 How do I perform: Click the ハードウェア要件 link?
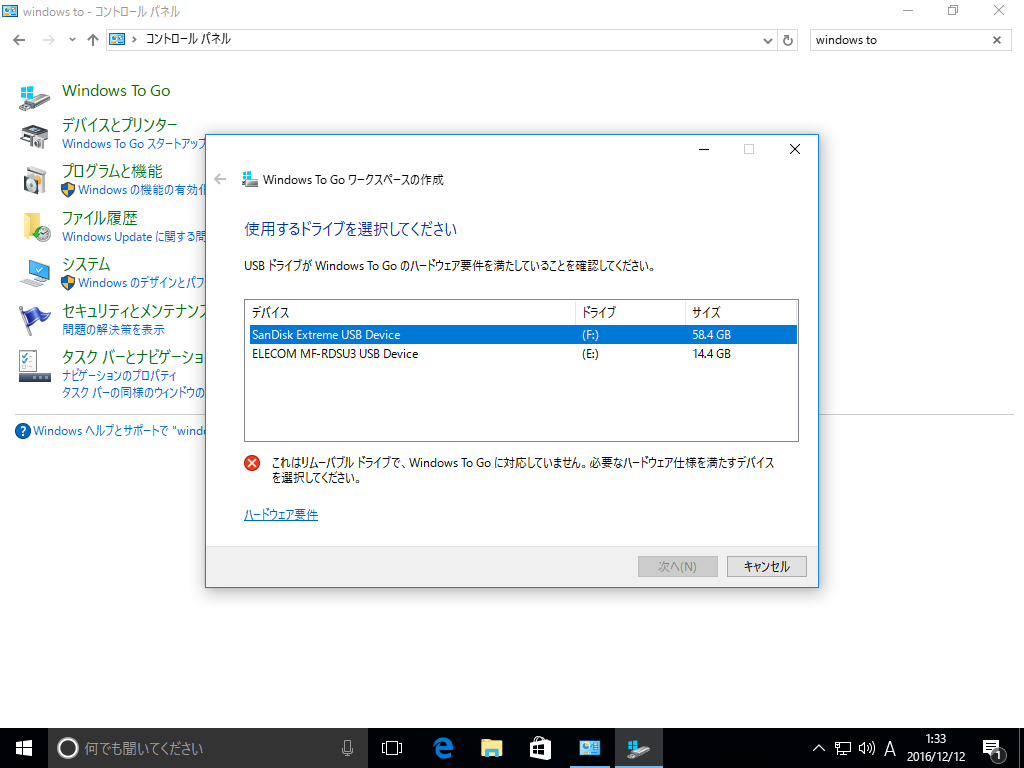(281, 515)
